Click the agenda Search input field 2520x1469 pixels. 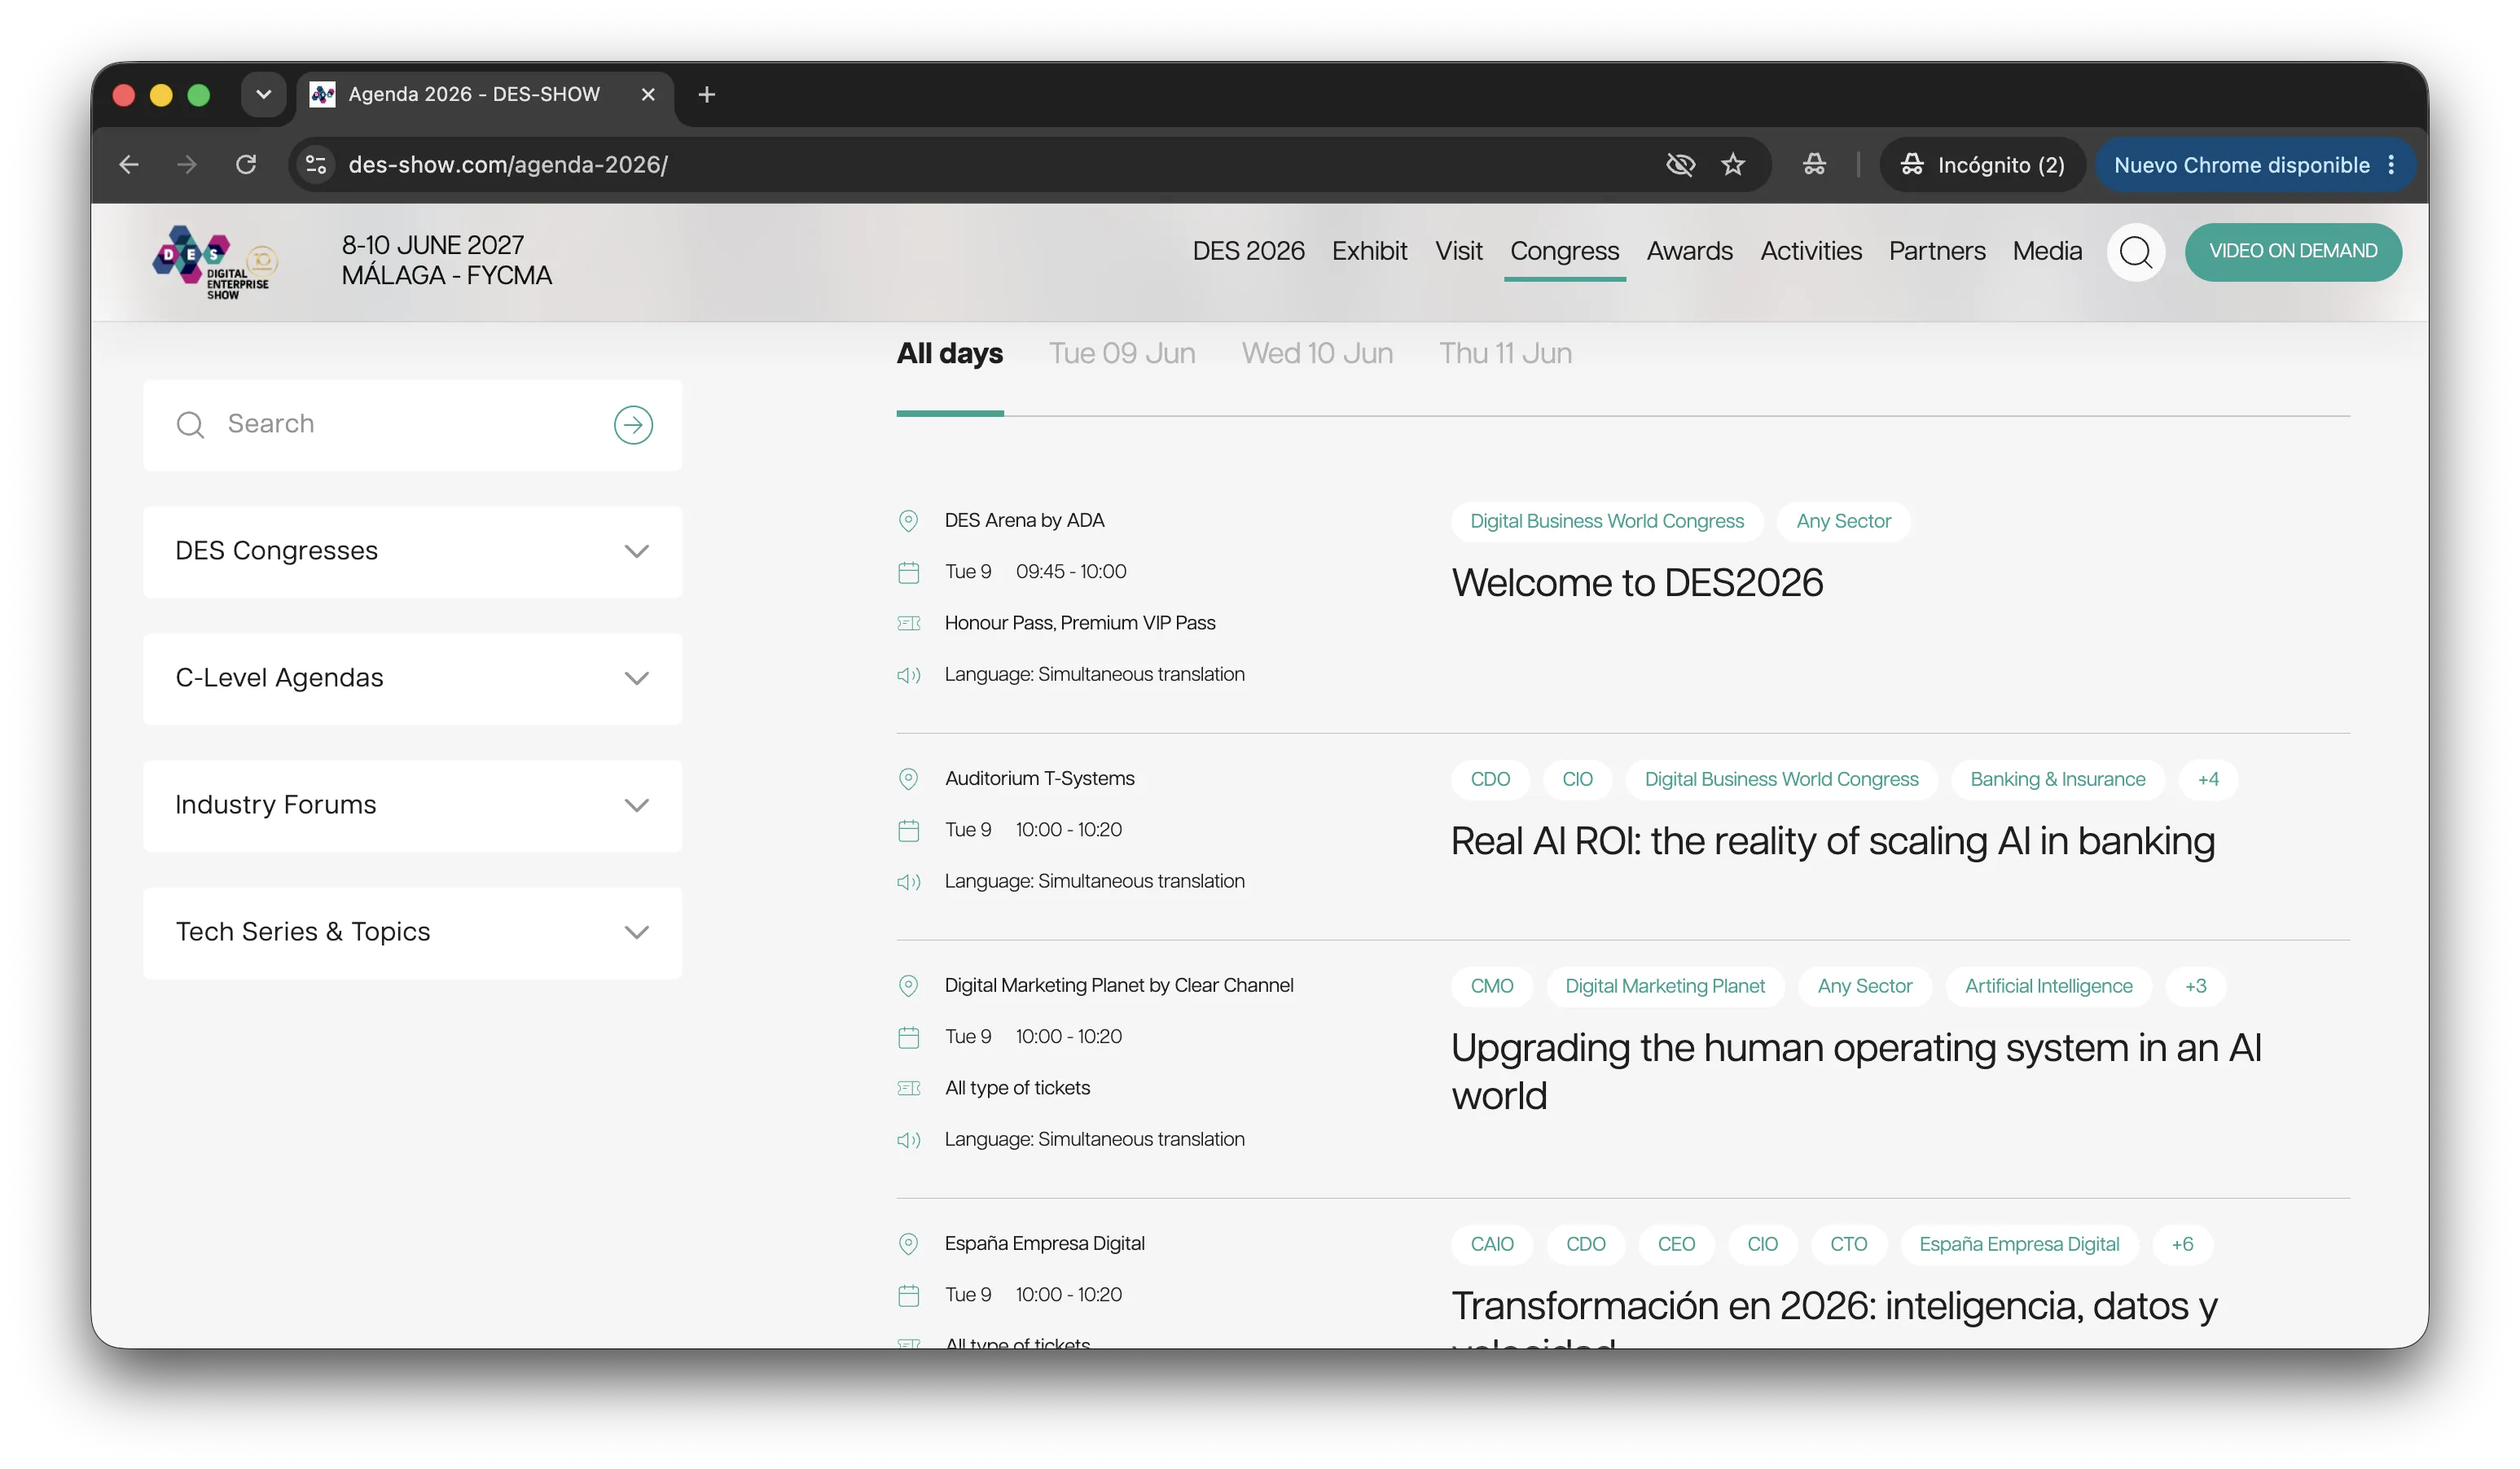pos(413,425)
